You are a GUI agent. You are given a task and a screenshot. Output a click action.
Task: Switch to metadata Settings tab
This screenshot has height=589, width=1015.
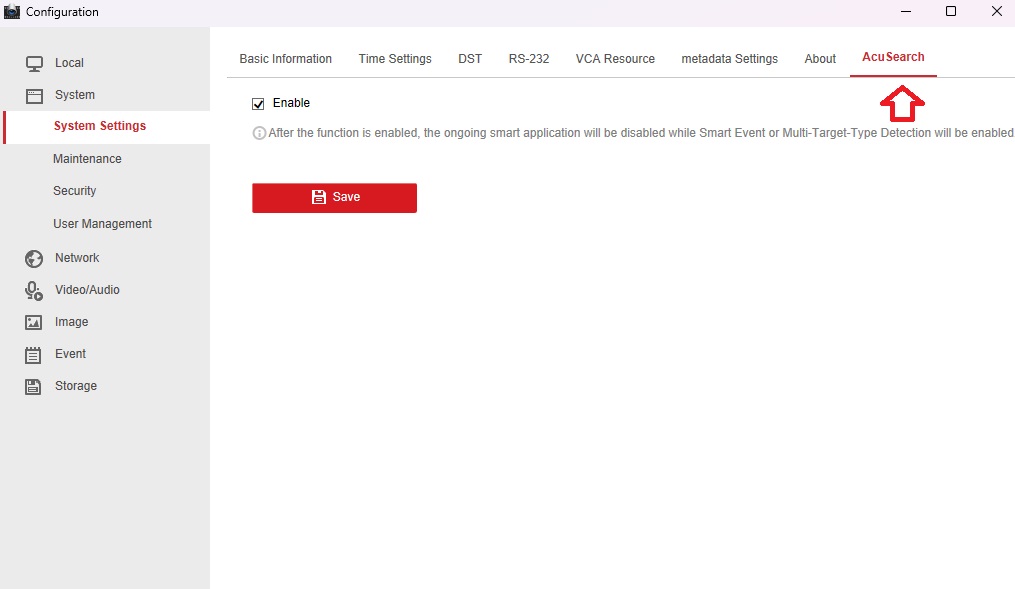click(729, 59)
